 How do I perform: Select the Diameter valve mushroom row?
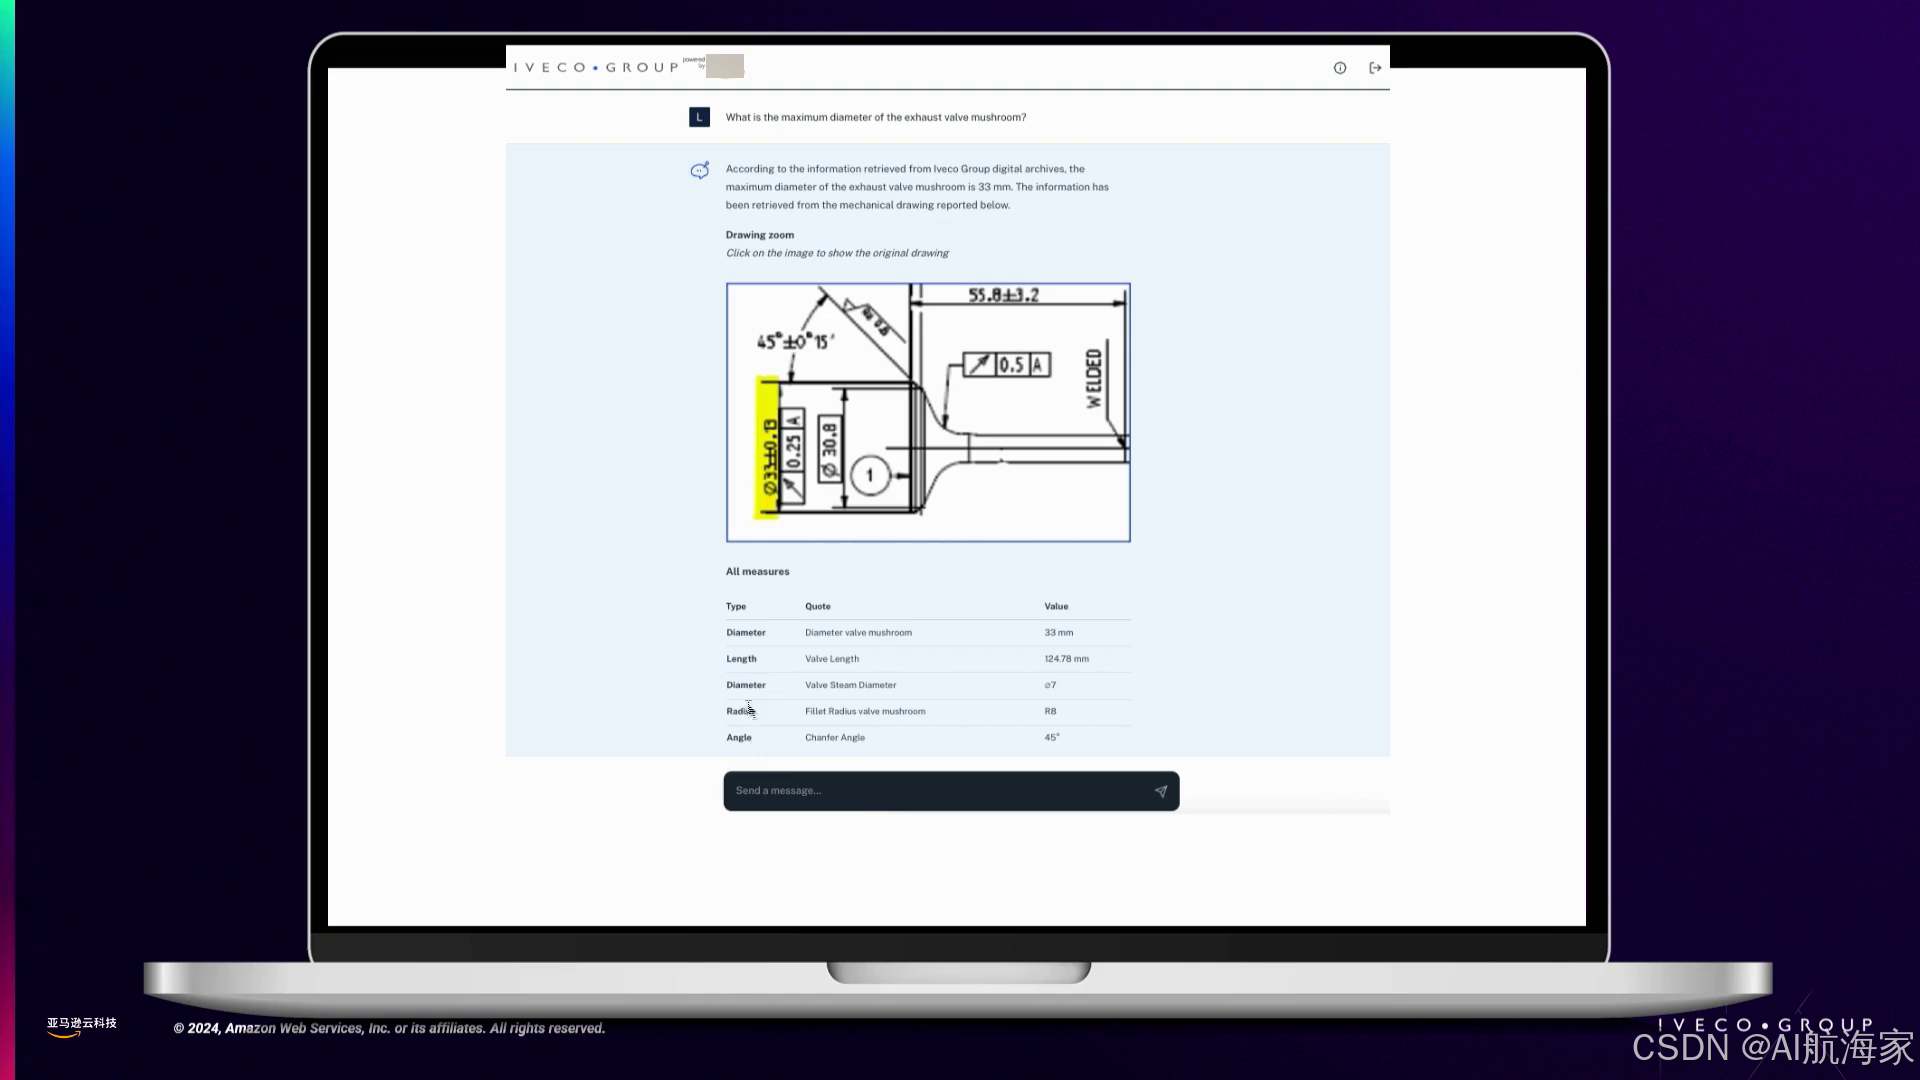[x=858, y=633]
